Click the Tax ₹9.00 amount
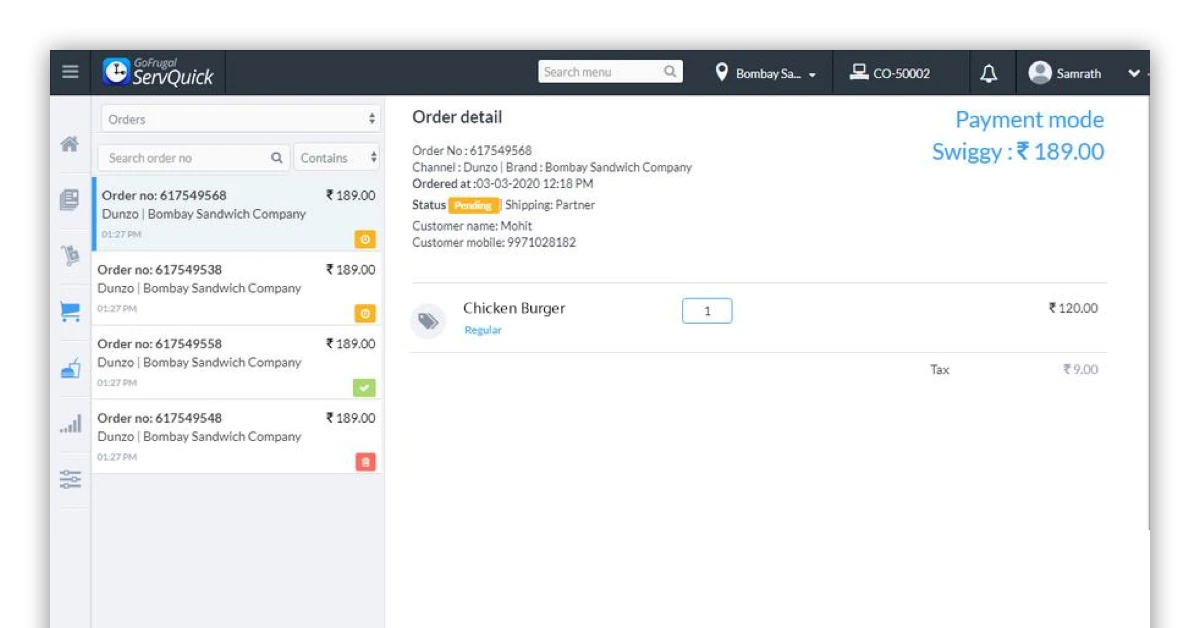The height and width of the screenshot is (628, 1200). tap(1080, 370)
